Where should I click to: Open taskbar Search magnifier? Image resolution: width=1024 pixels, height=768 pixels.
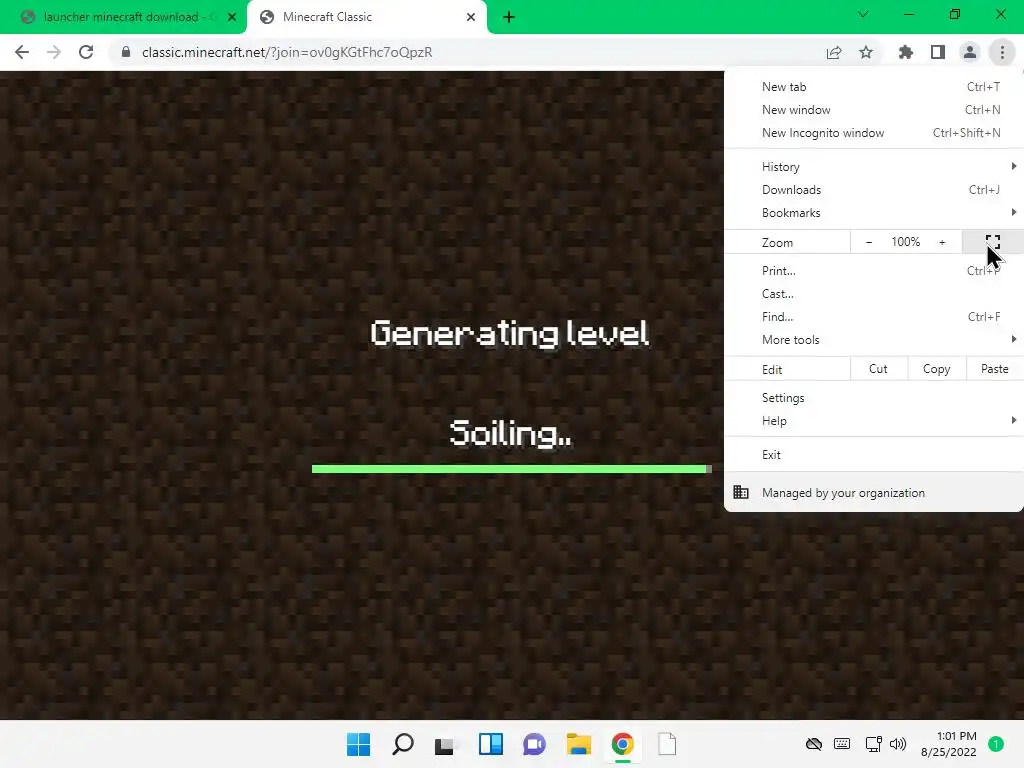[x=403, y=744]
